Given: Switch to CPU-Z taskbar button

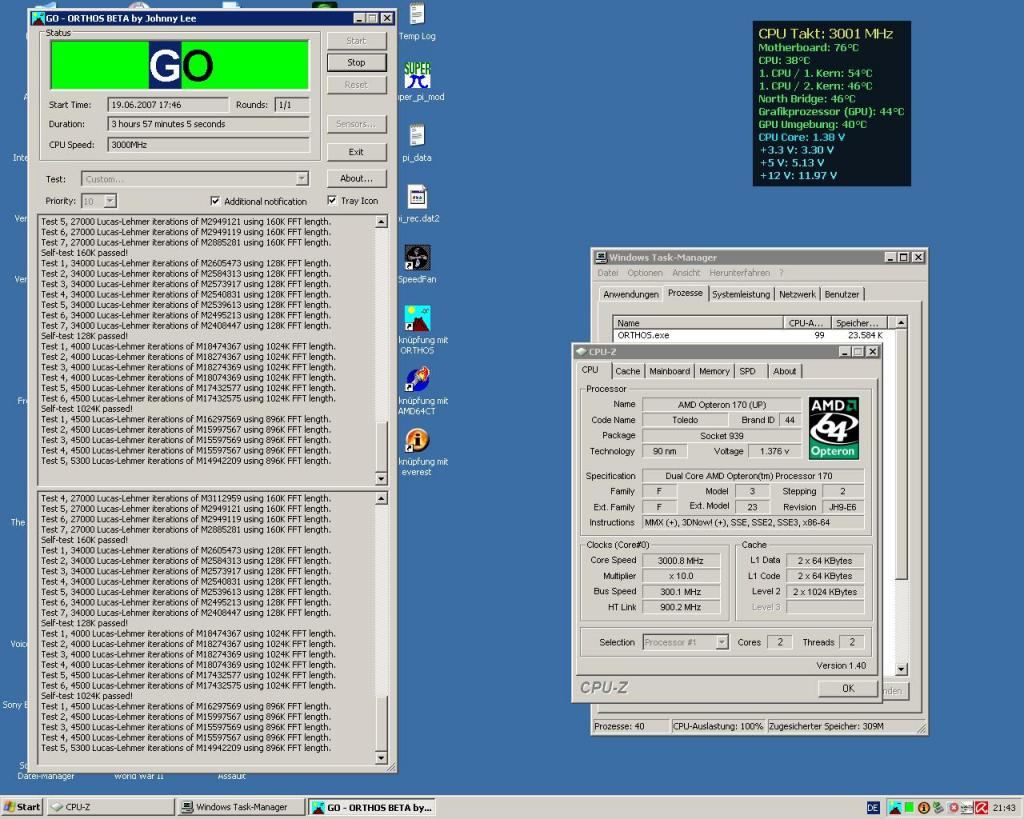Looking at the screenshot, I should click(x=111, y=807).
